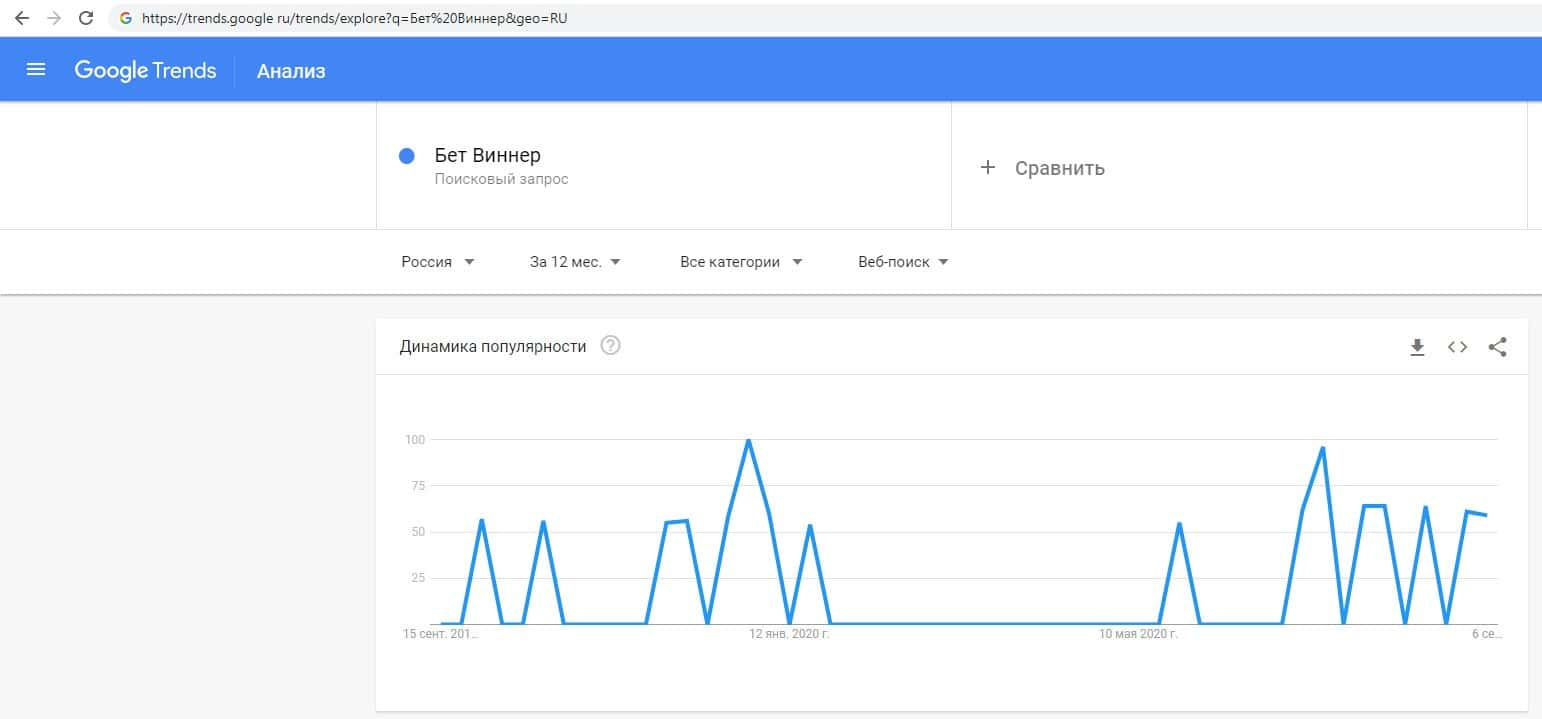Add a comparison with Сравнить
The image size is (1542, 719).
1045,168
